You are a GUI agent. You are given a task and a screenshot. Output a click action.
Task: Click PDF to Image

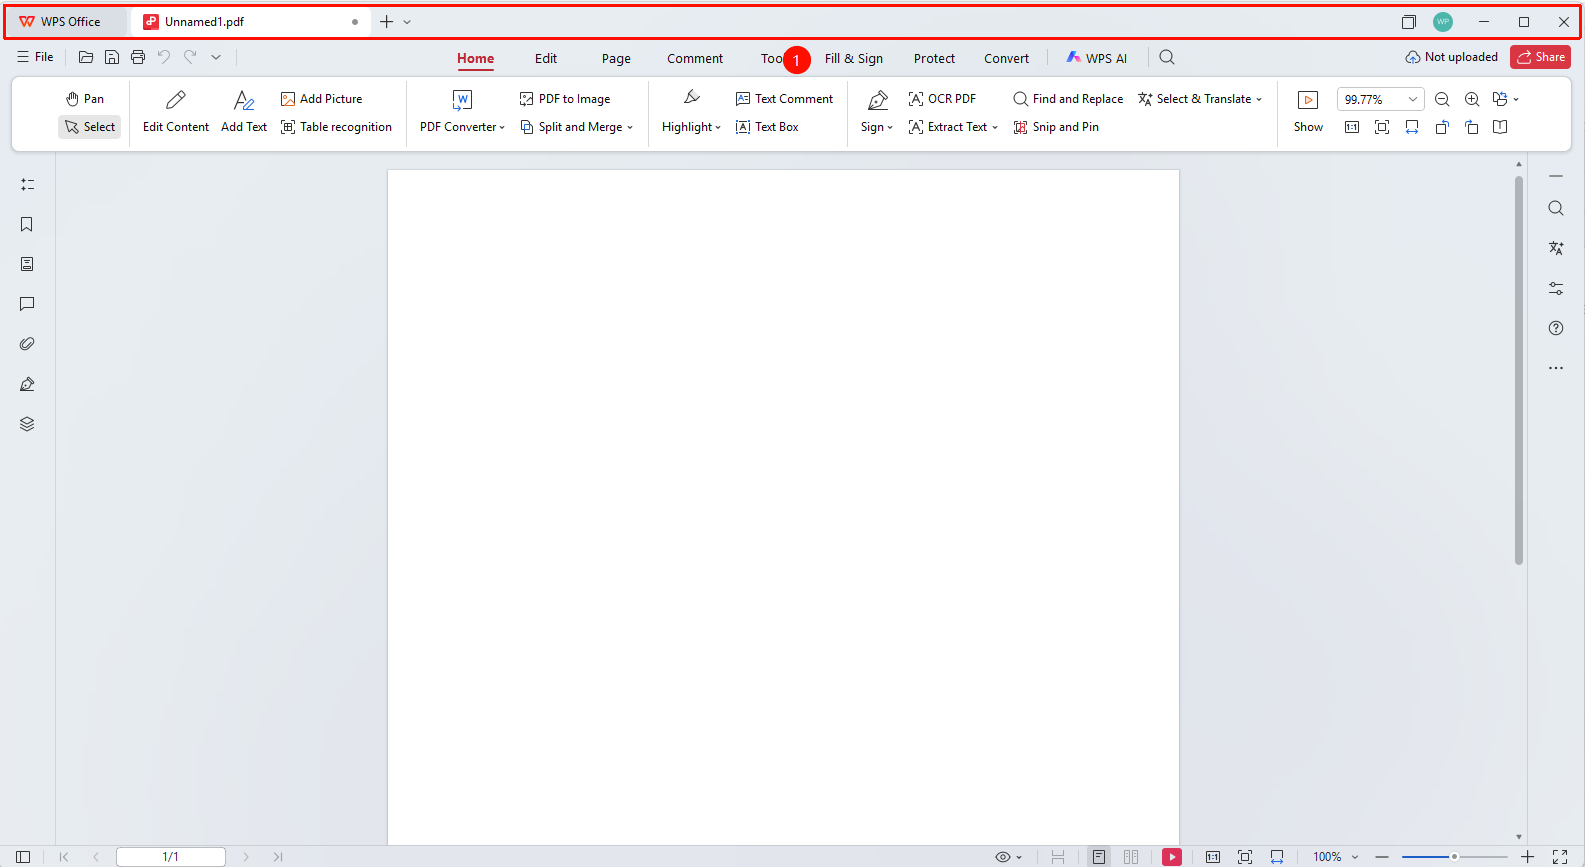[x=565, y=99]
